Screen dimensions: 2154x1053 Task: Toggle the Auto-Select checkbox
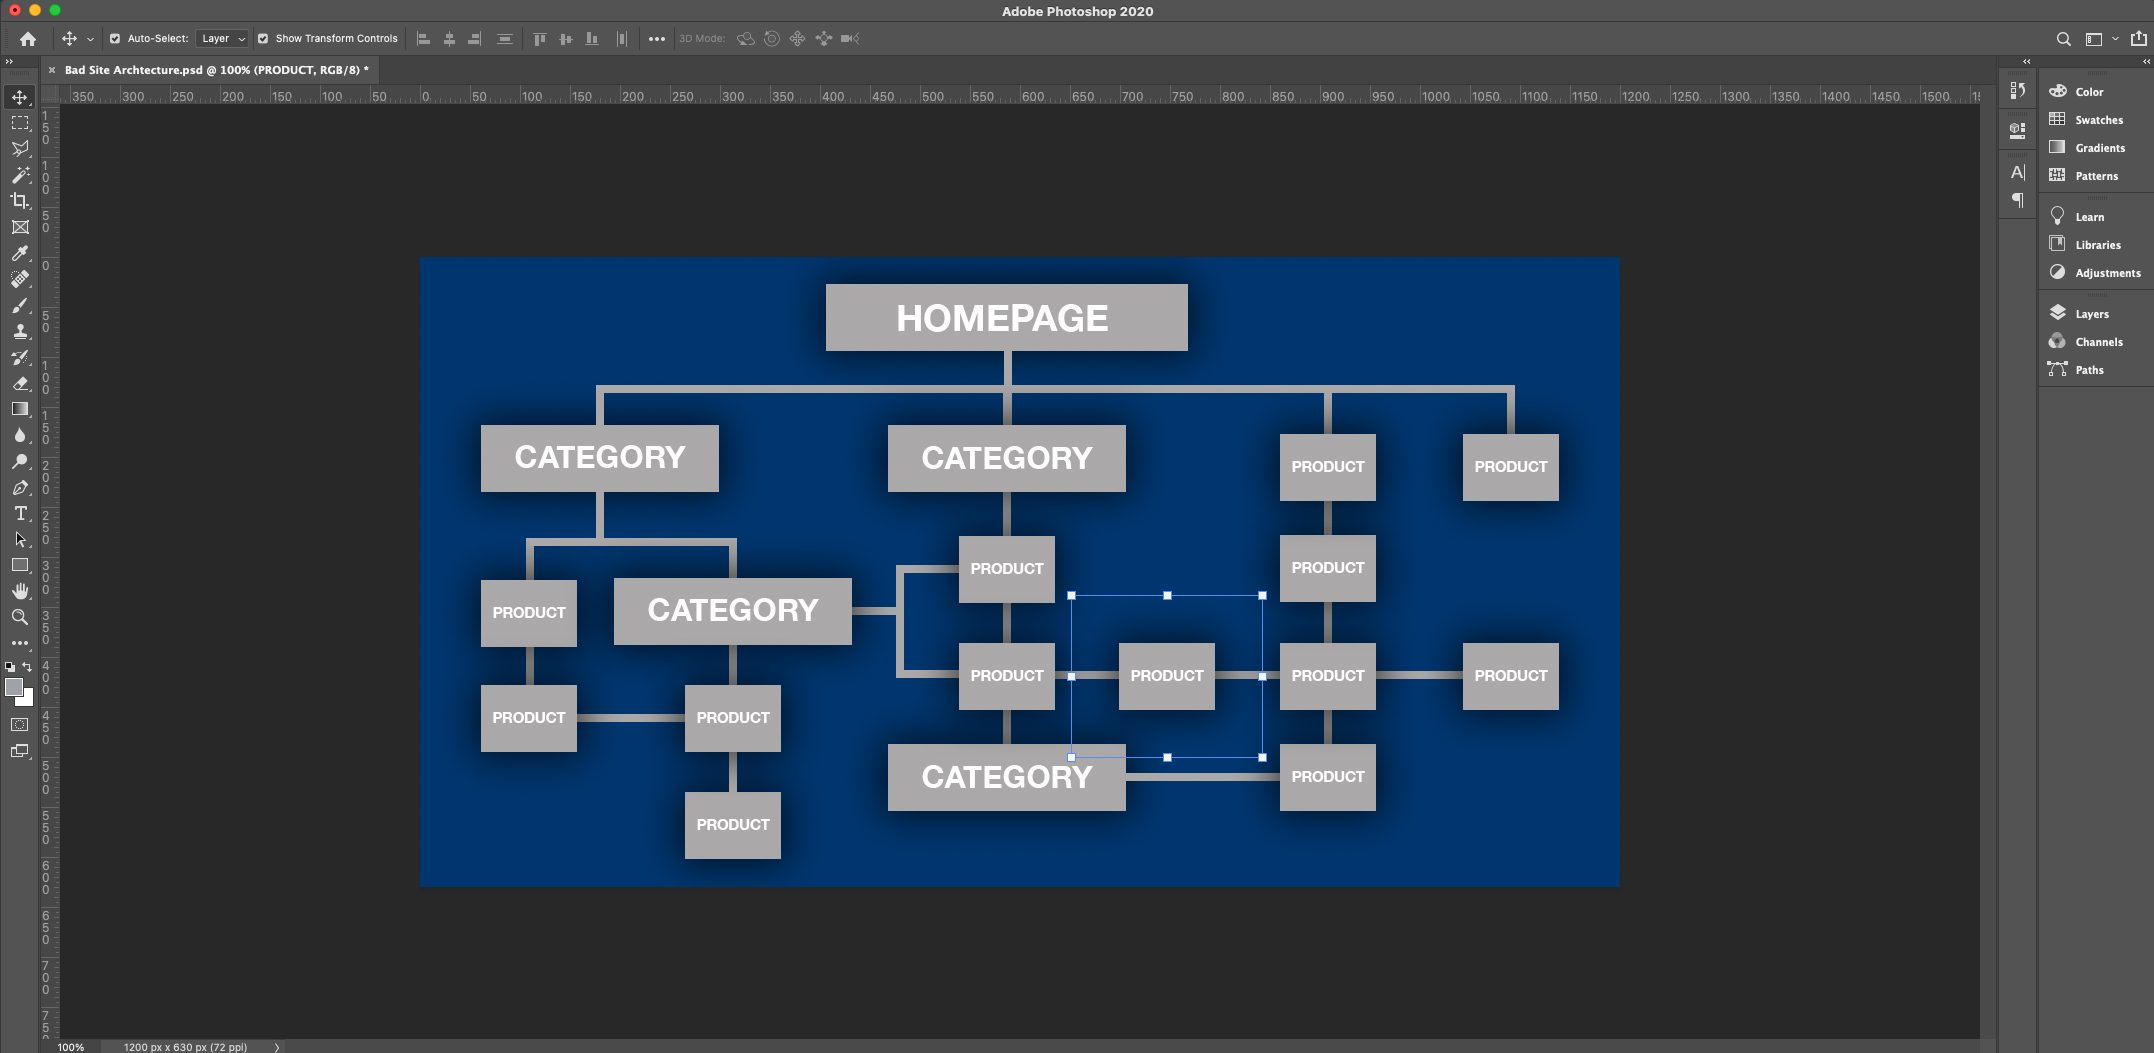(115, 39)
